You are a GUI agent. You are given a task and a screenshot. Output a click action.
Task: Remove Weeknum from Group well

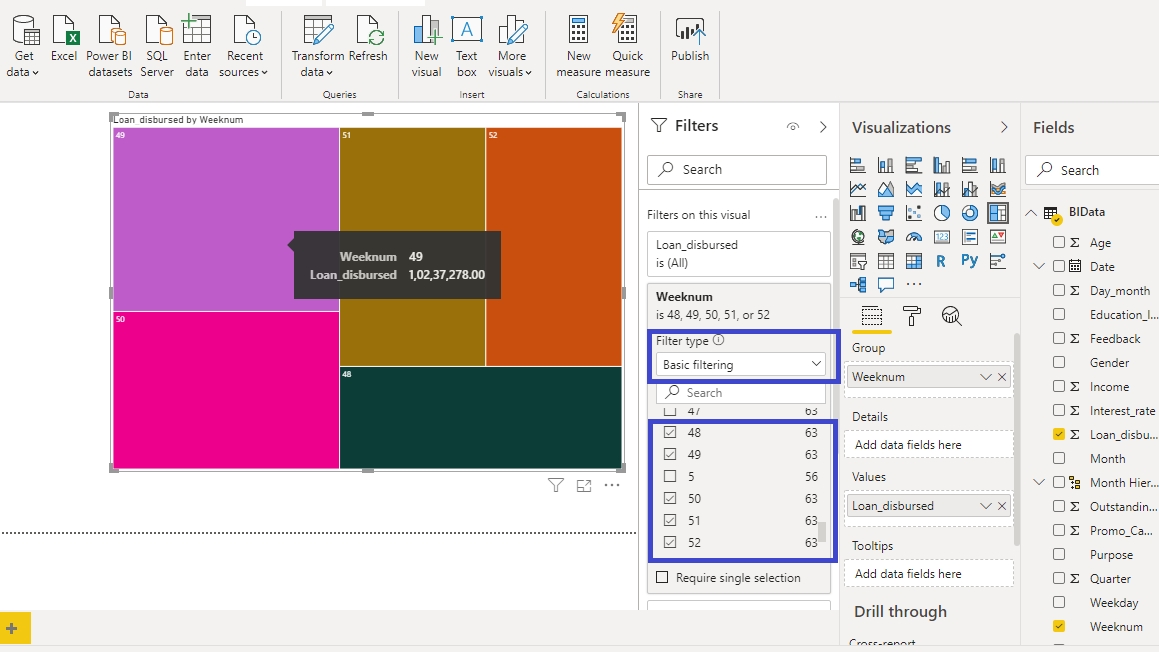coord(1002,377)
